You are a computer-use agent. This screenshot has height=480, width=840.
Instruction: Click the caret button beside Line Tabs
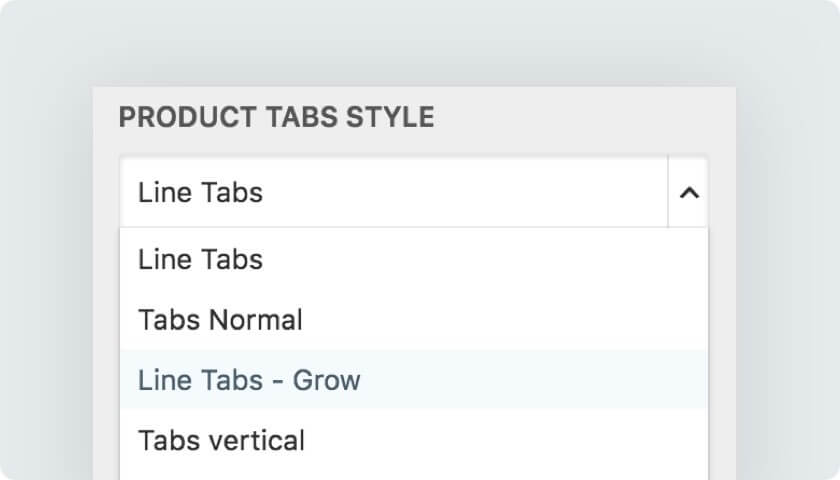click(x=689, y=192)
